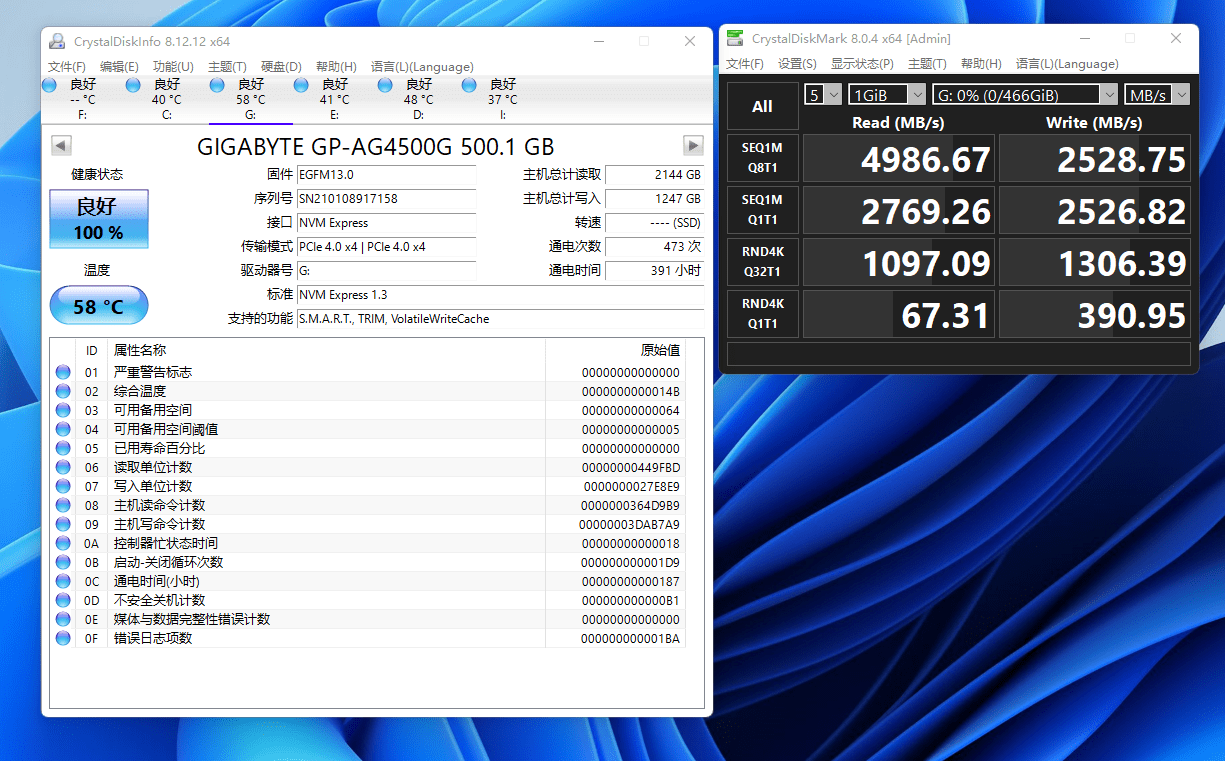The height and width of the screenshot is (761, 1225).
Task: Click status orb for attribute 0C 通电时间
Action: 64,581
